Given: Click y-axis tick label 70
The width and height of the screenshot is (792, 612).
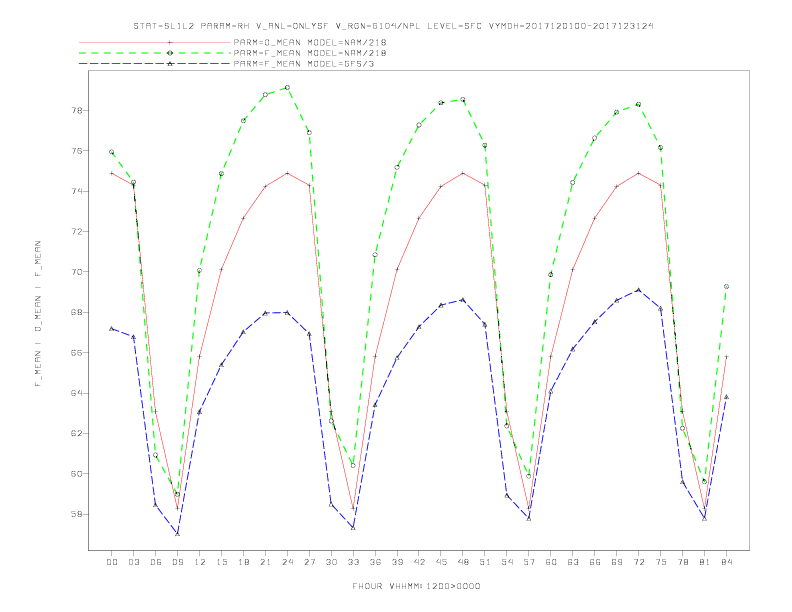Looking at the screenshot, I should [x=77, y=272].
